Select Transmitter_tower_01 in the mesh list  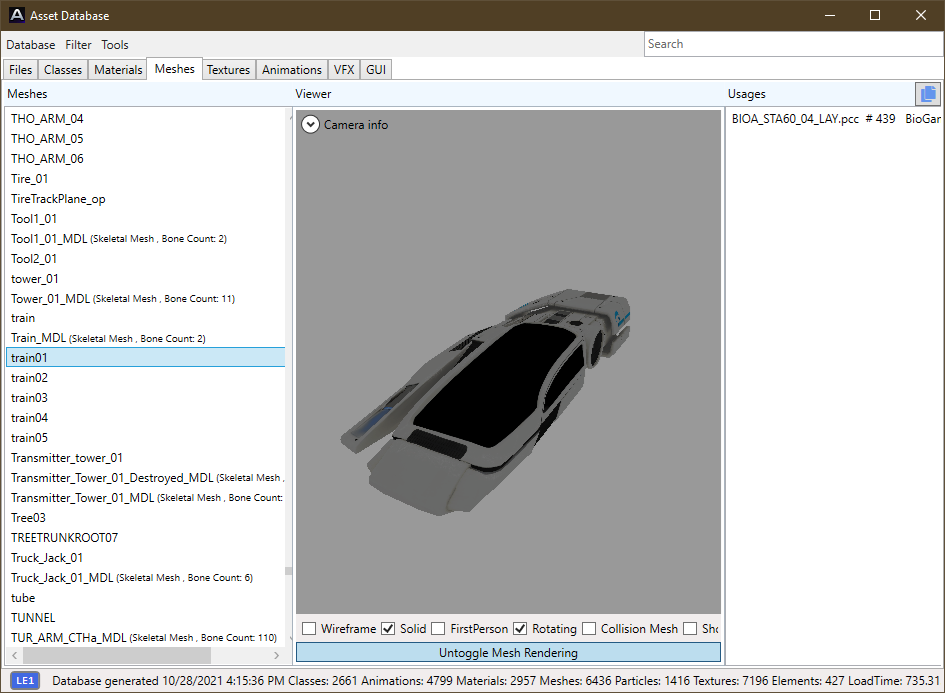pyautogui.click(x=67, y=458)
